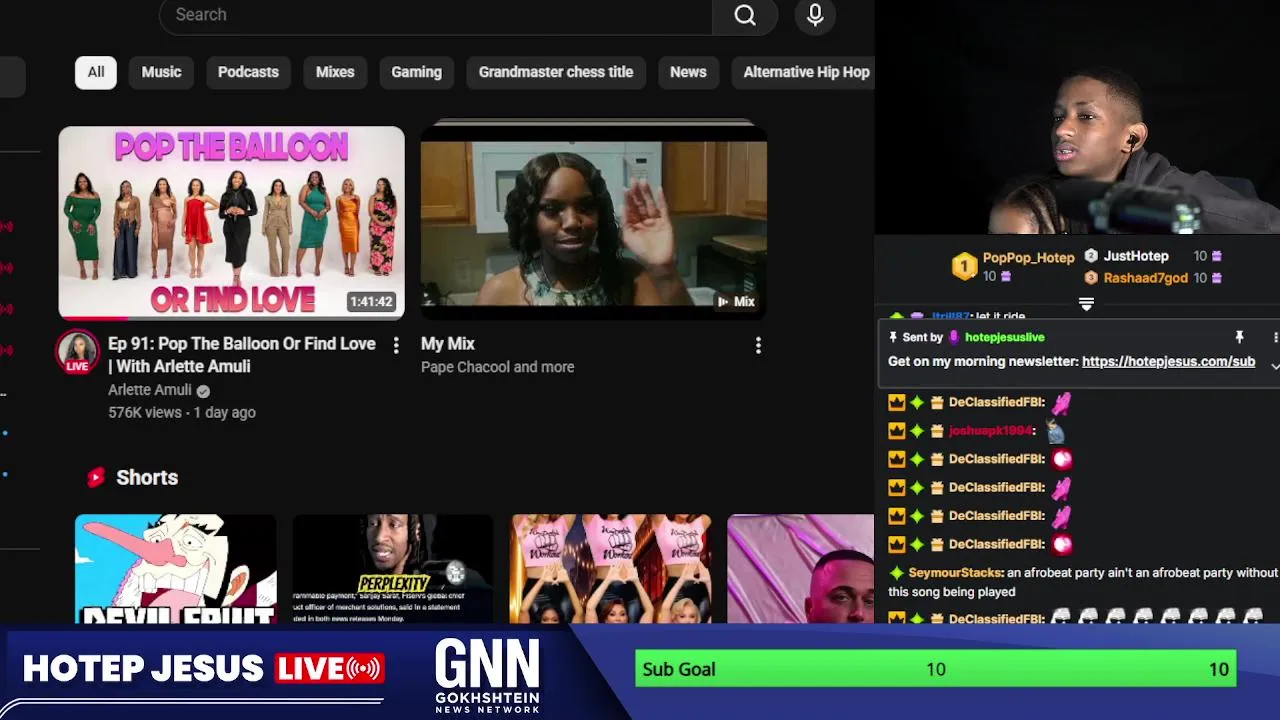Open the Perplexity Short thumbnail
Viewport: 1280px width, 720px height.
393,568
